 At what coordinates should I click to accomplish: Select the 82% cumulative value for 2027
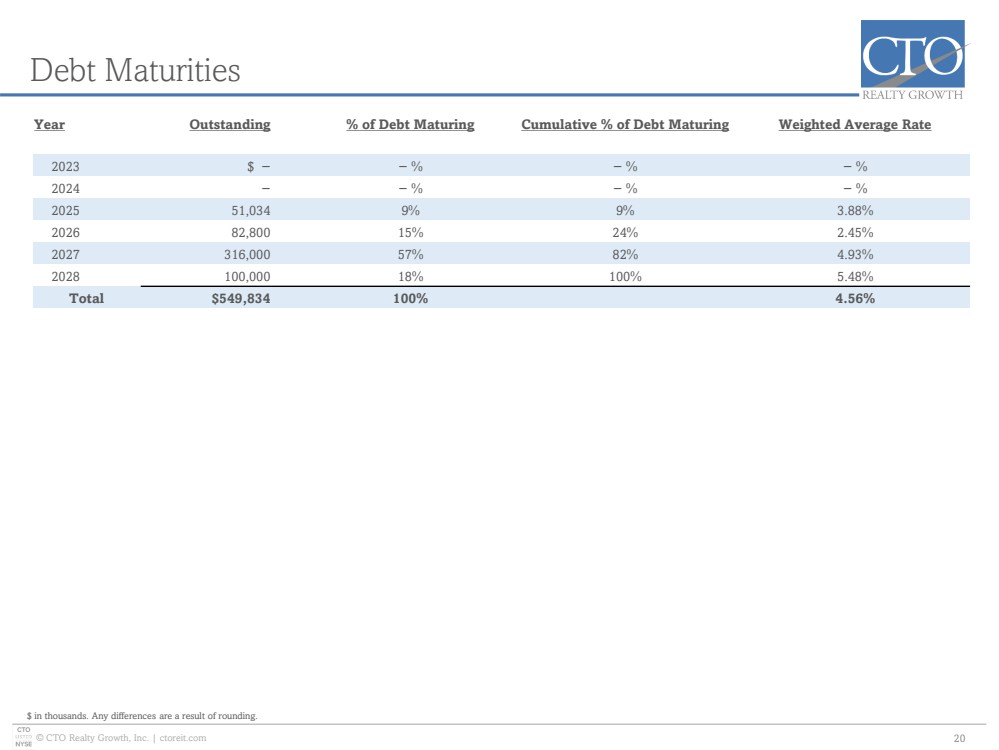point(625,254)
